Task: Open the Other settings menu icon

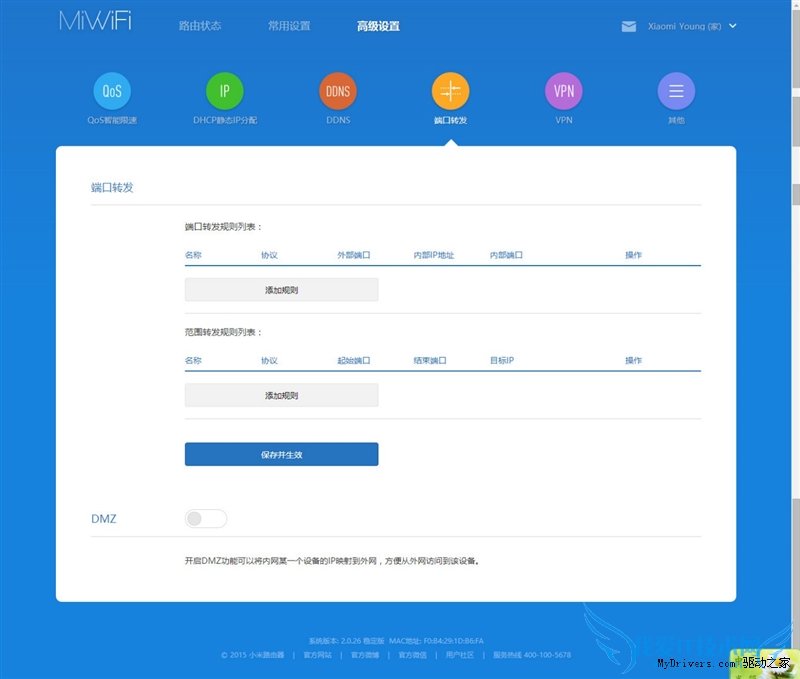Action: [x=677, y=91]
